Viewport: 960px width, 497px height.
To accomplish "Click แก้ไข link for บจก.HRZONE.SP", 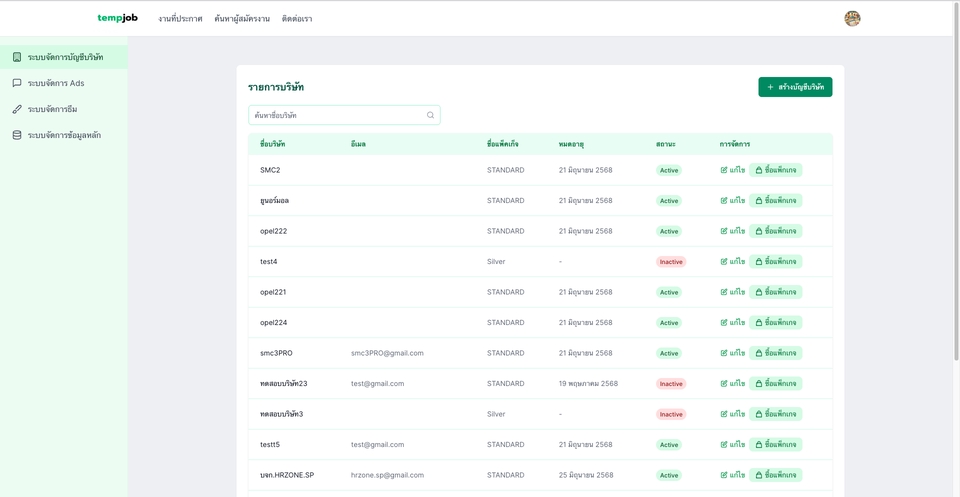I will [x=733, y=475].
